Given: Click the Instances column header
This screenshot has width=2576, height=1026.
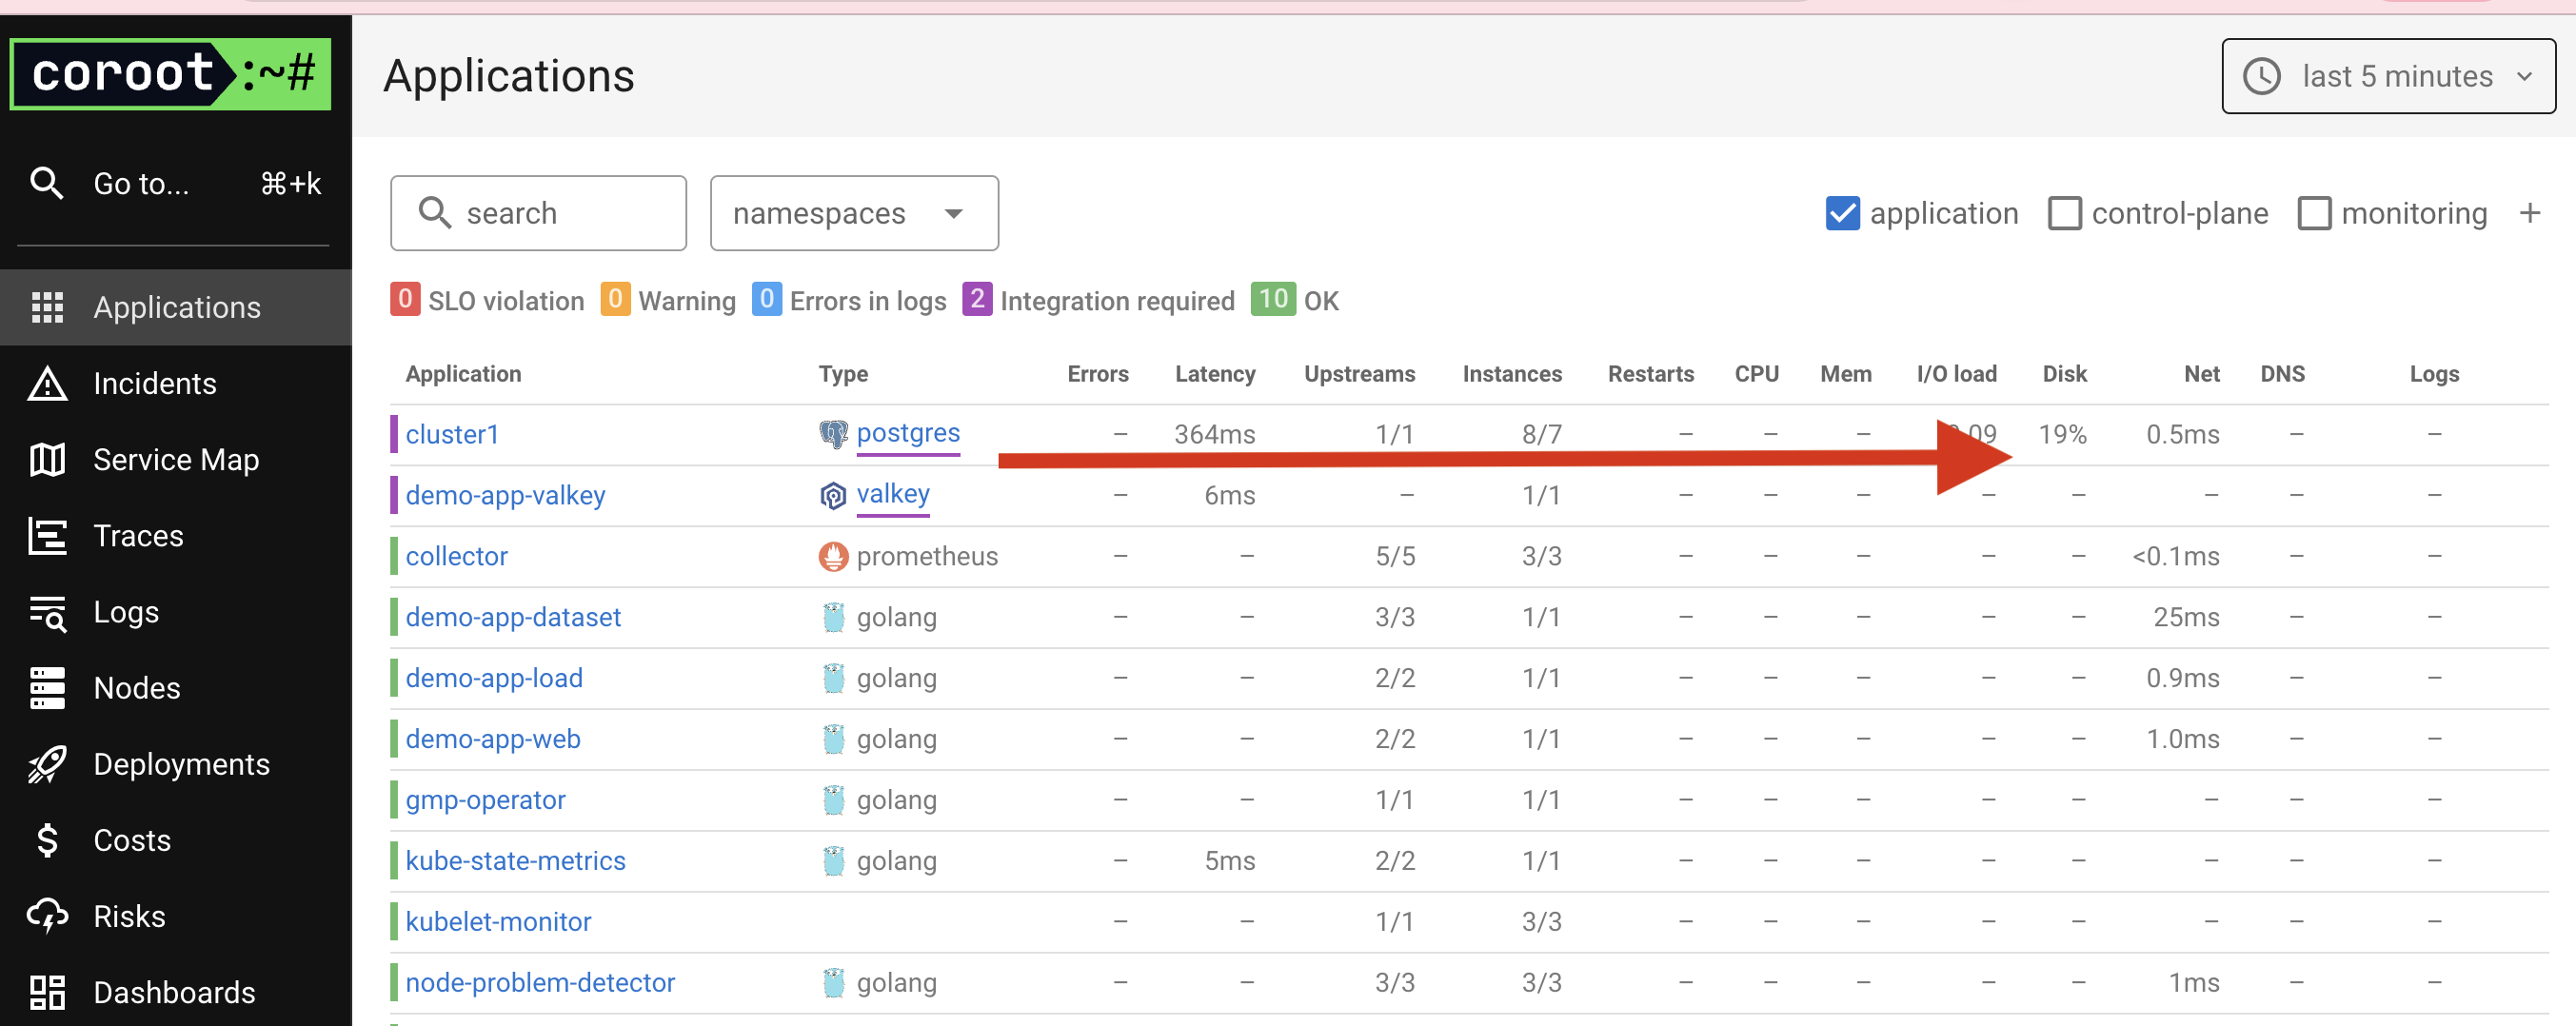Looking at the screenshot, I should 1512,374.
